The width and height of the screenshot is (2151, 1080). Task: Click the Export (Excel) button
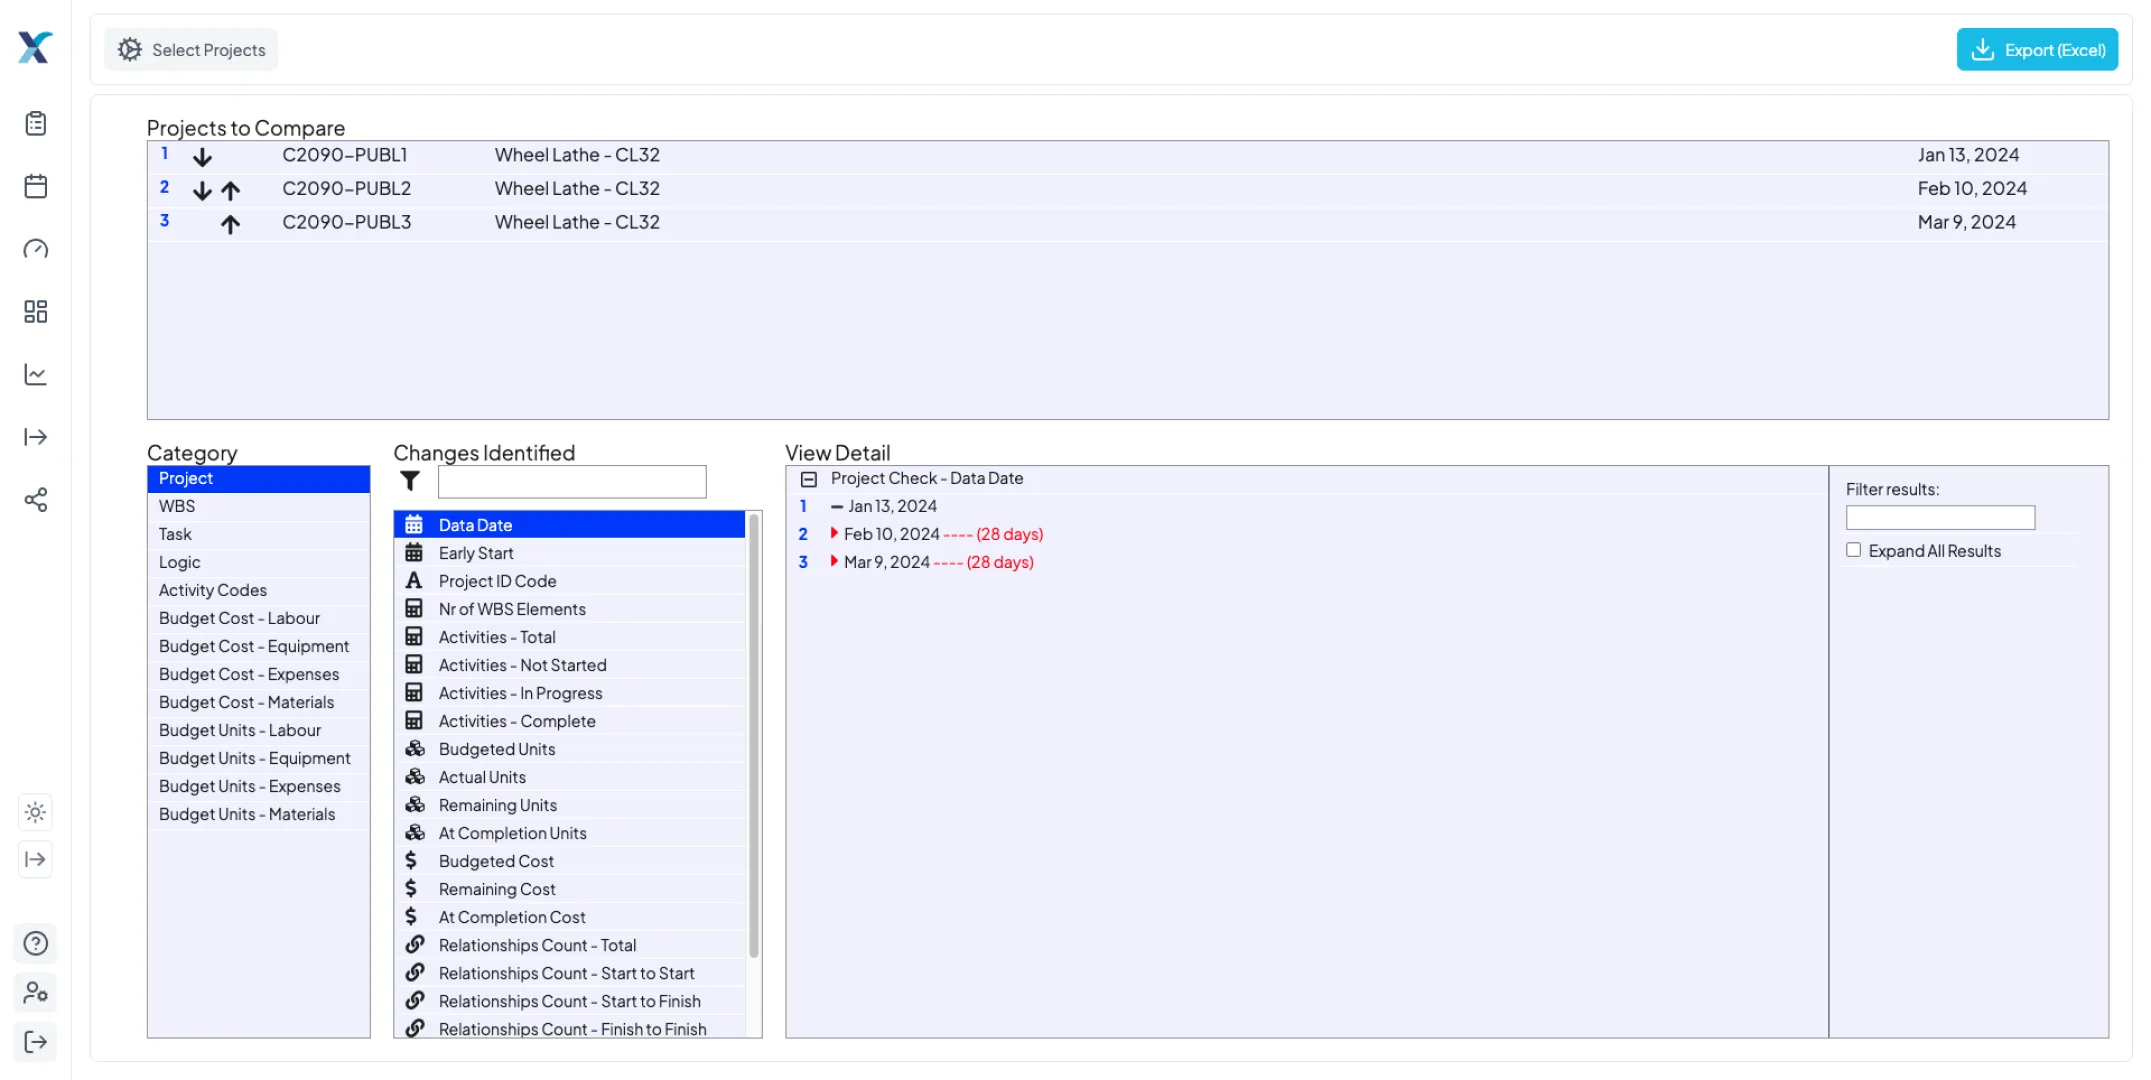click(x=2036, y=49)
